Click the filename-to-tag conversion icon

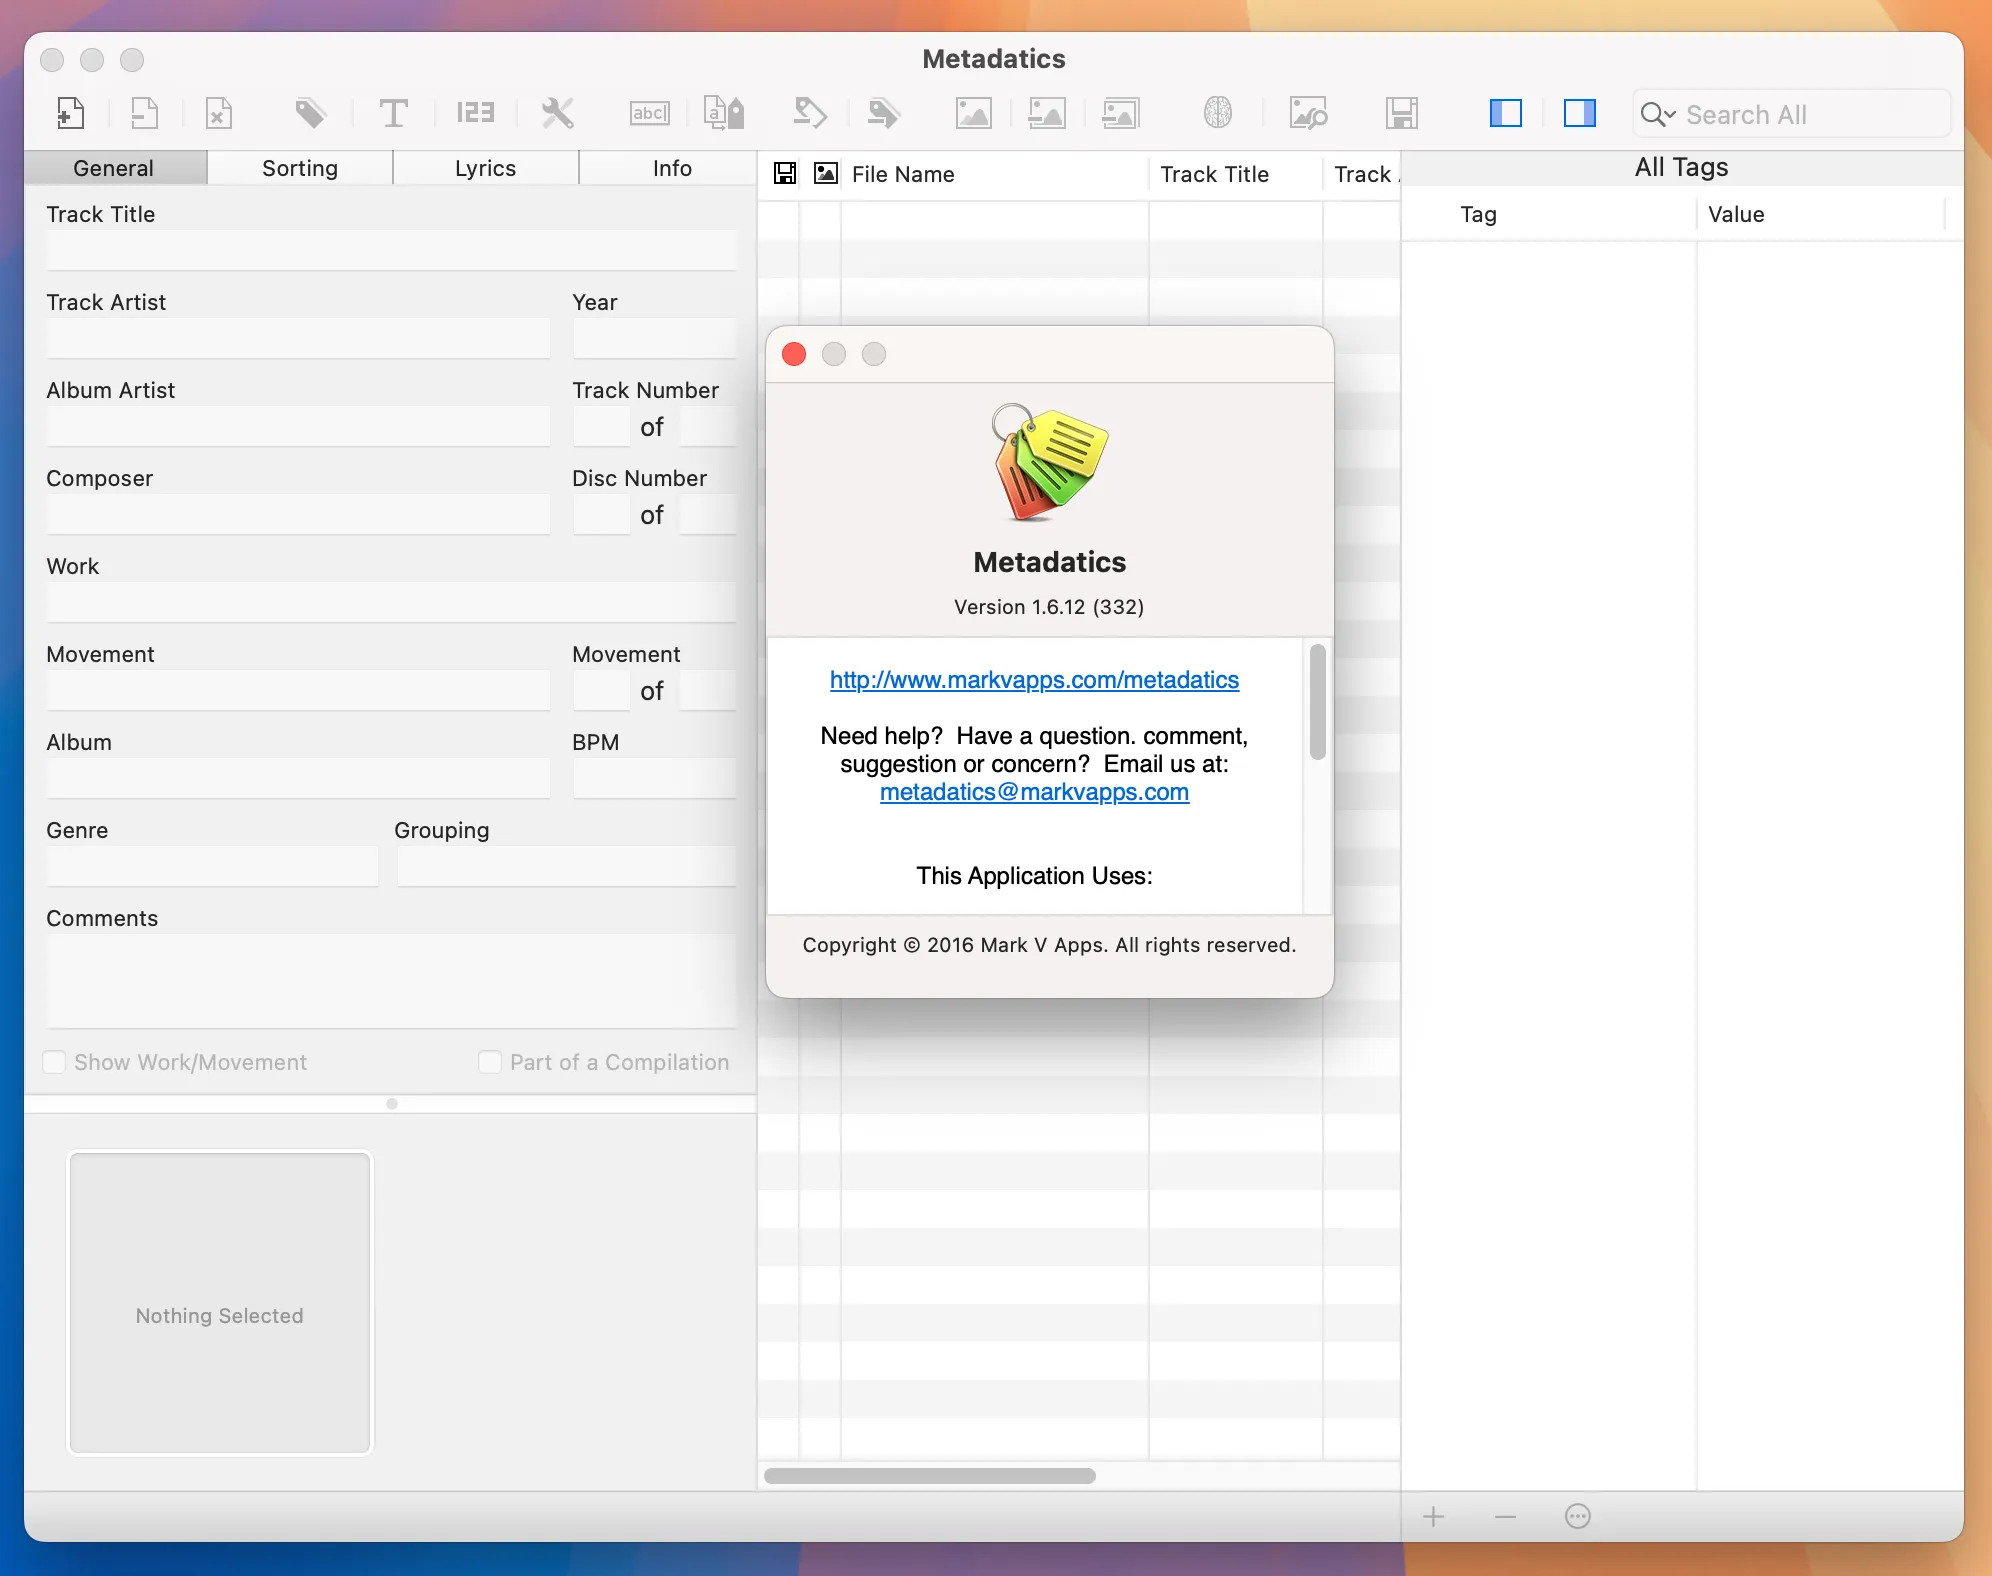[723, 113]
